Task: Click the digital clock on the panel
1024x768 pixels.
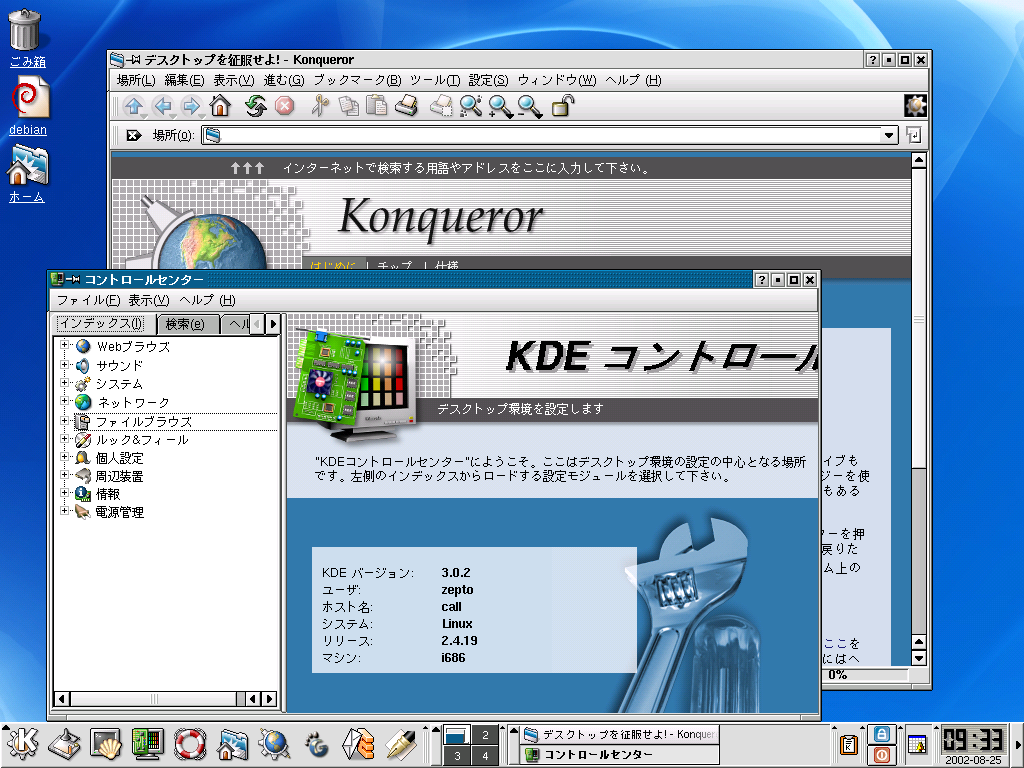Action: (x=972, y=740)
